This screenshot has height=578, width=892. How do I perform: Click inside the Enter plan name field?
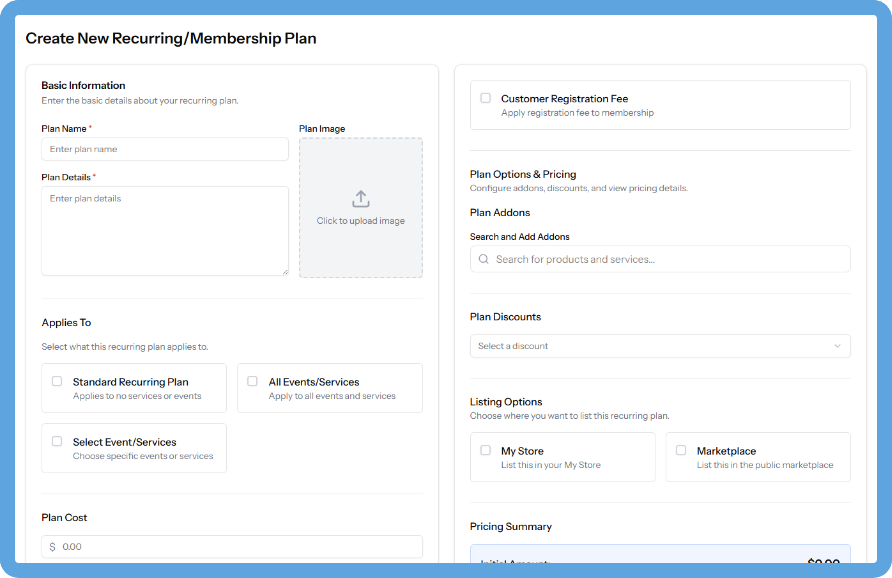pos(164,149)
